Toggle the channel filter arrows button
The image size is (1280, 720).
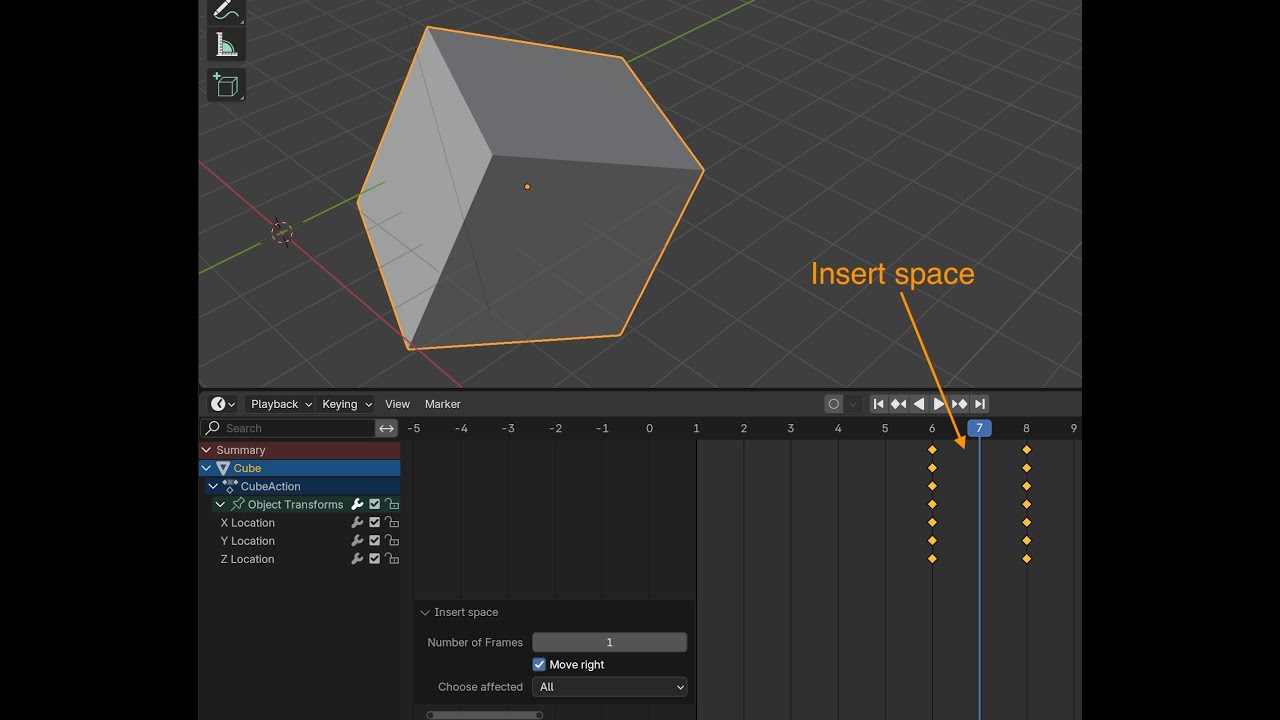tap(387, 428)
